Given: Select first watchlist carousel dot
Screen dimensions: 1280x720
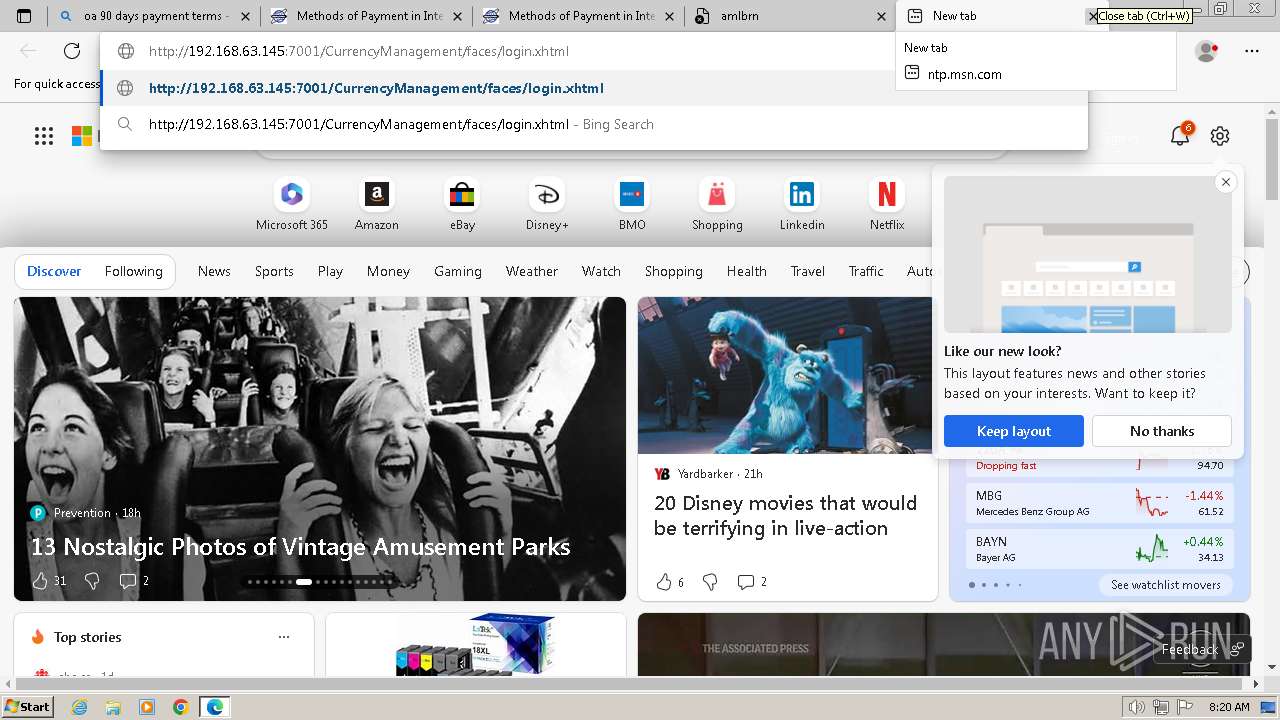Looking at the screenshot, I should [x=971, y=585].
